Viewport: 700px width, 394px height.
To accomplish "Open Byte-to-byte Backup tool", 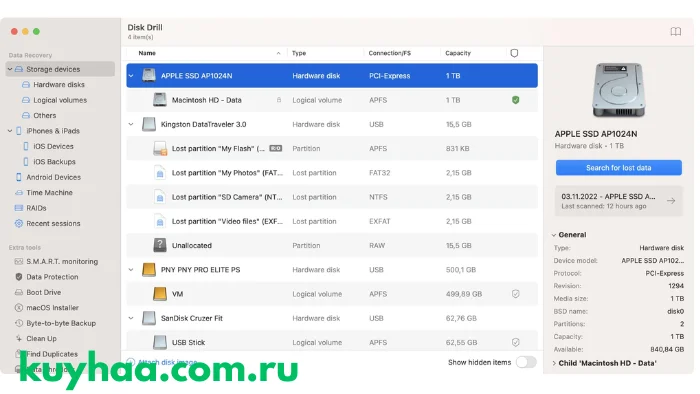I will [55, 323].
